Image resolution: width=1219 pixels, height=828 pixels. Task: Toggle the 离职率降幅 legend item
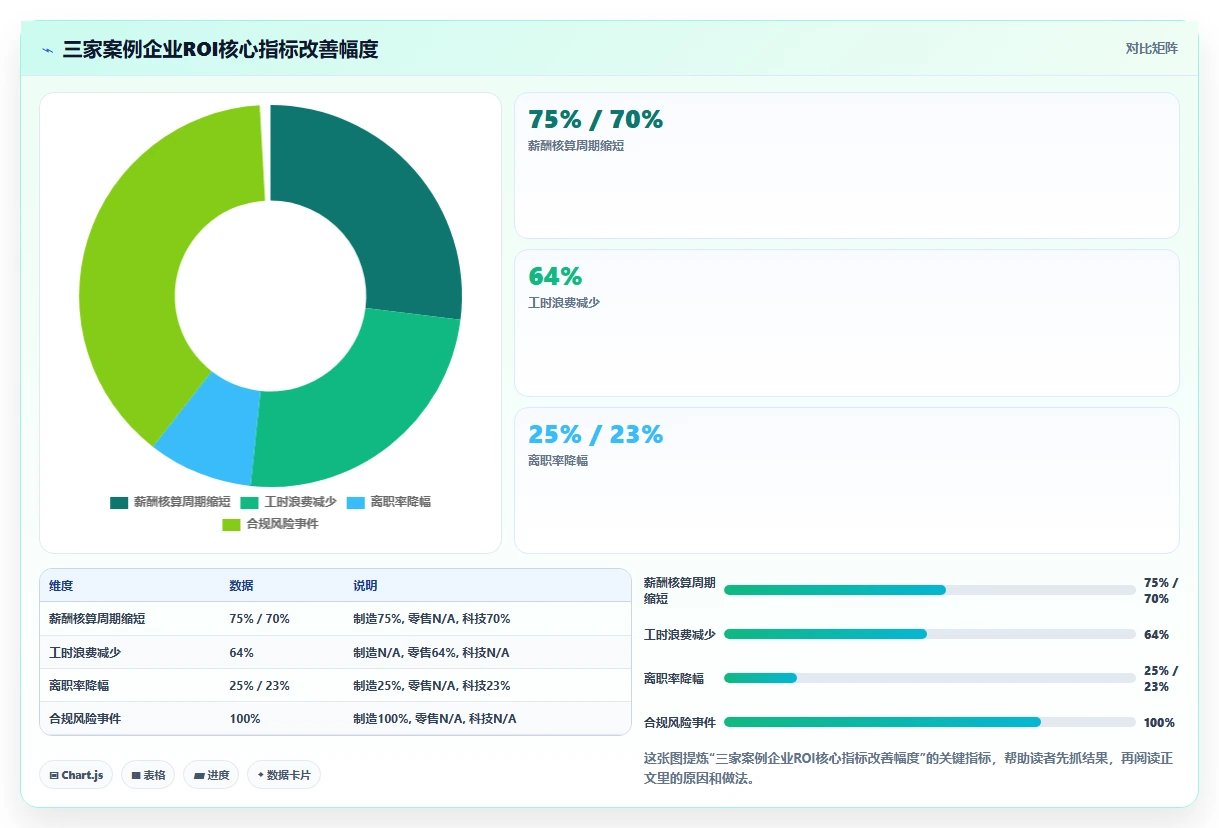click(389, 502)
